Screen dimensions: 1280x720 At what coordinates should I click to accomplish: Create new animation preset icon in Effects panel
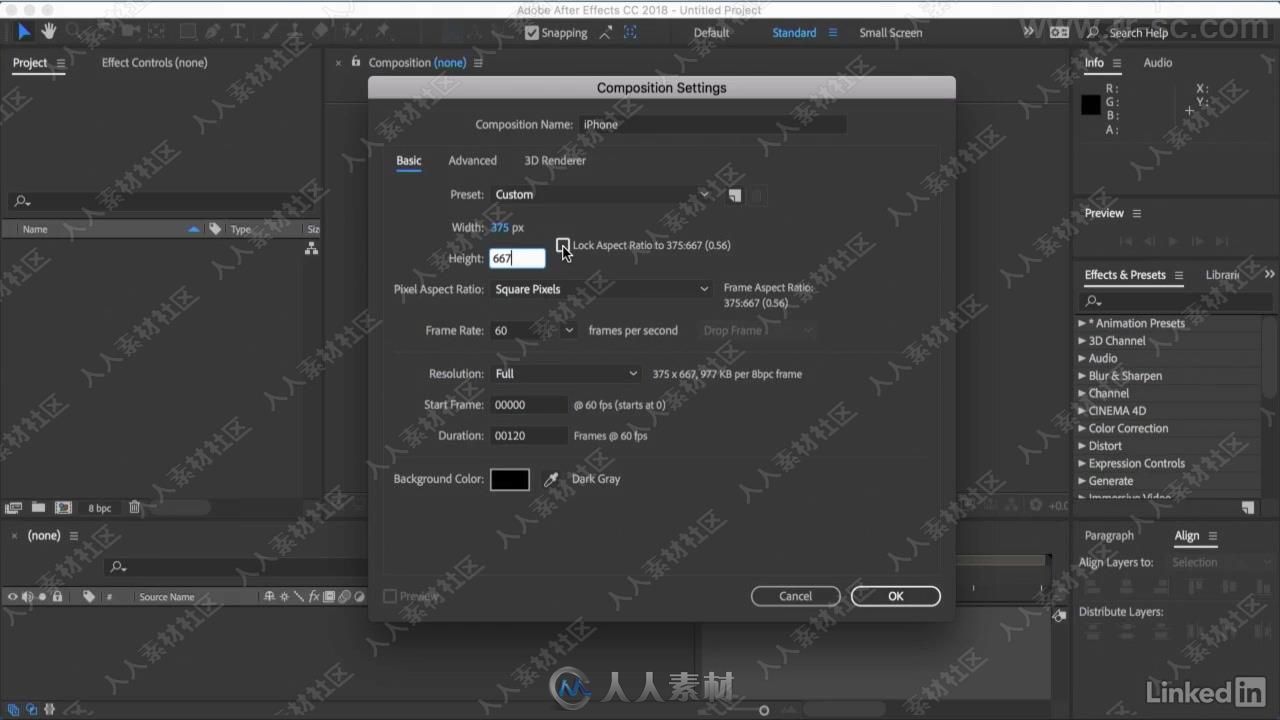coord(1248,508)
